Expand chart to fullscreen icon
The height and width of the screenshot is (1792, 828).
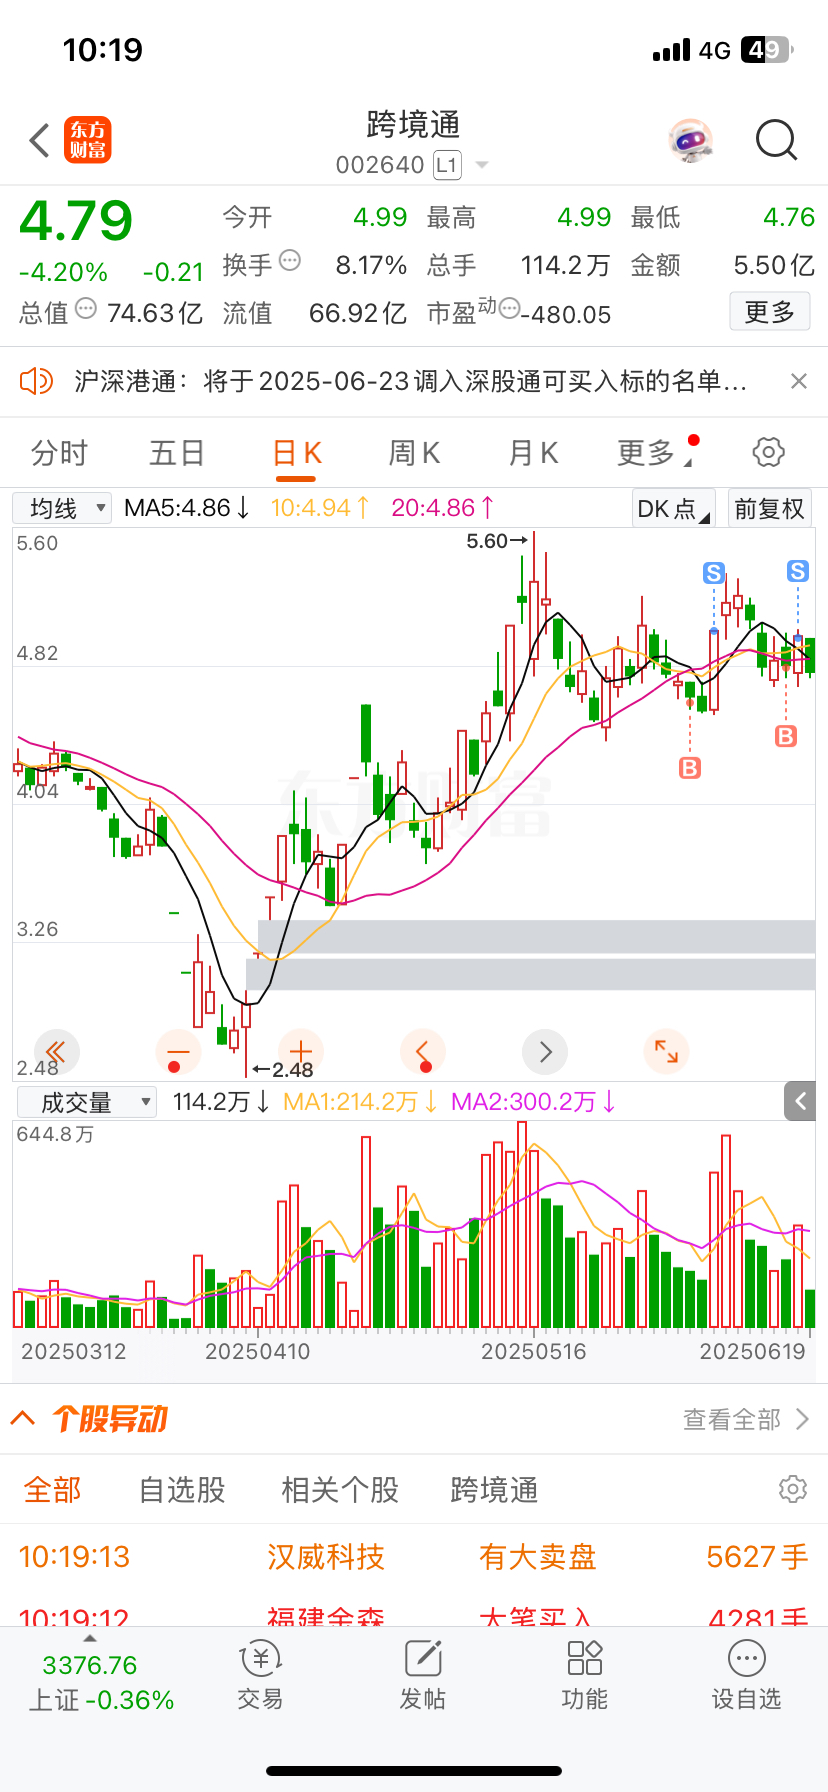coord(667,1052)
